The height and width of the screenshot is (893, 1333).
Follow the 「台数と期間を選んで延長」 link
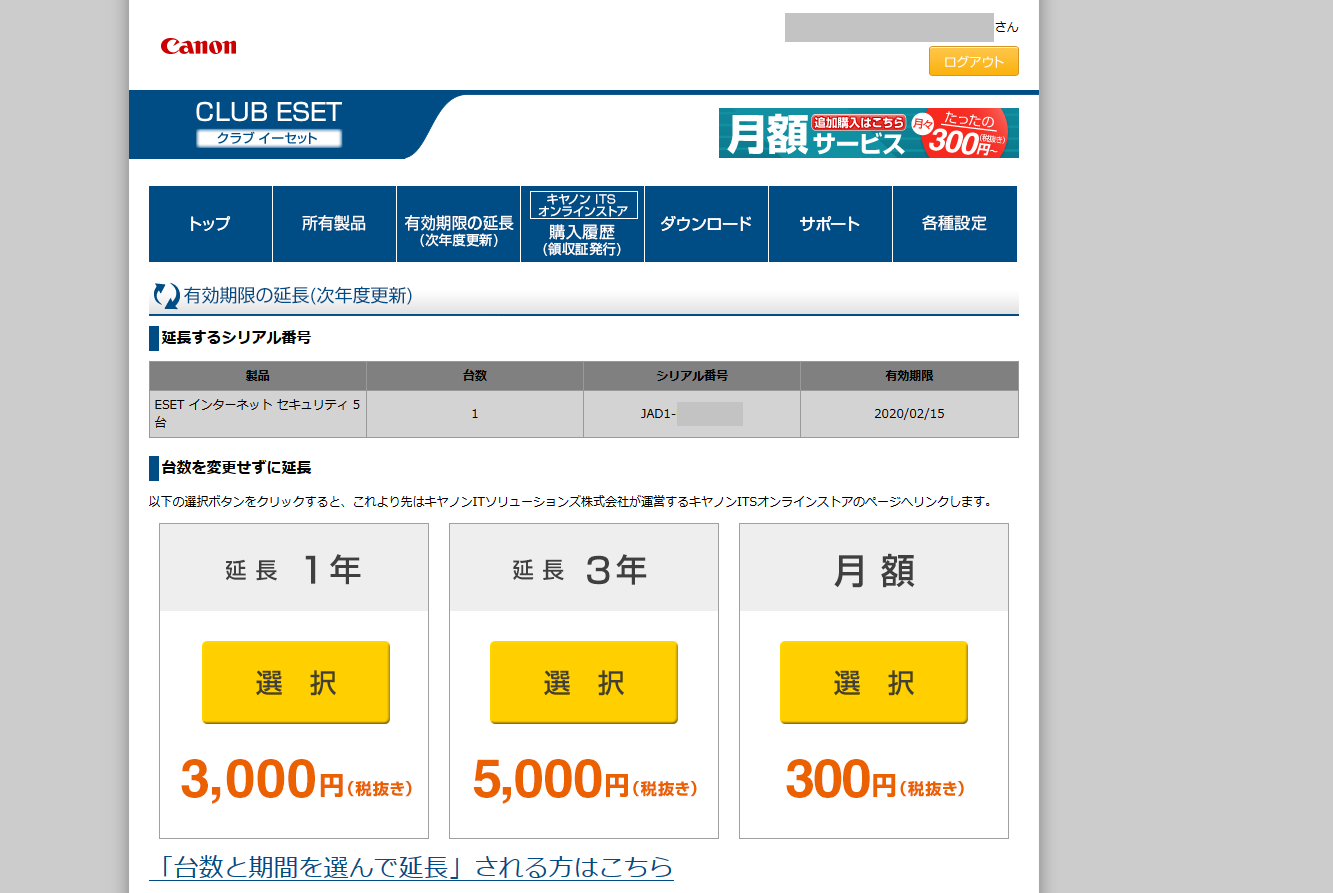tap(411, 866)
